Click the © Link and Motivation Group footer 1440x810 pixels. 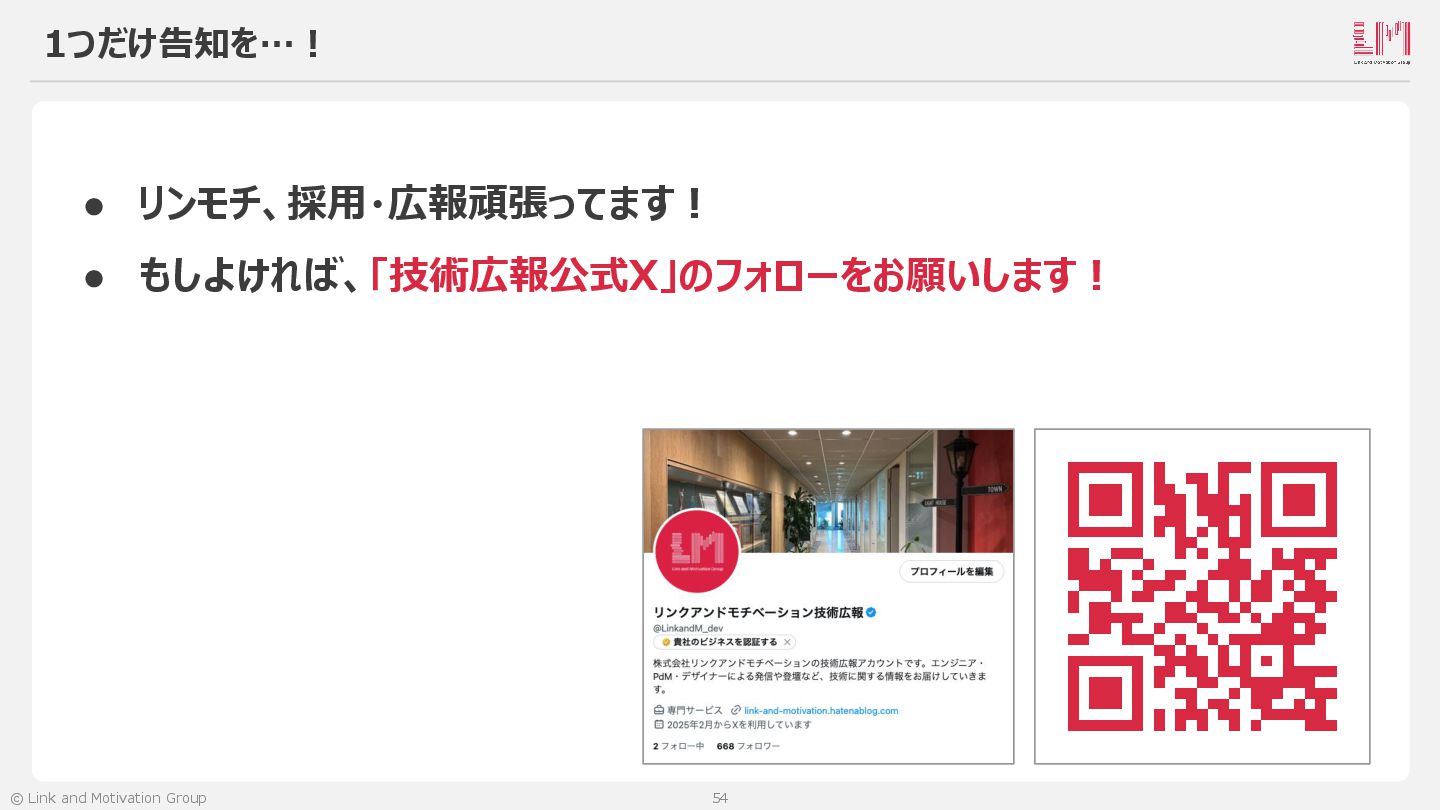[108, 798]
